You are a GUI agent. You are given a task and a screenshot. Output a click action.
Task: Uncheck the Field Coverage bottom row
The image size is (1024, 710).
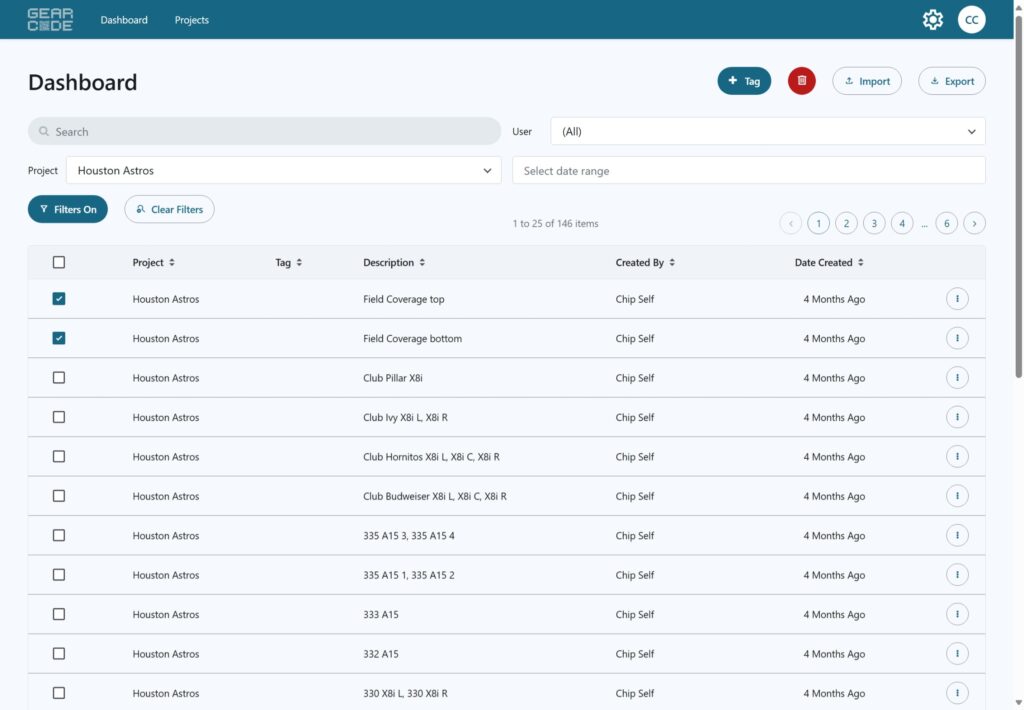tap(59, 338)
